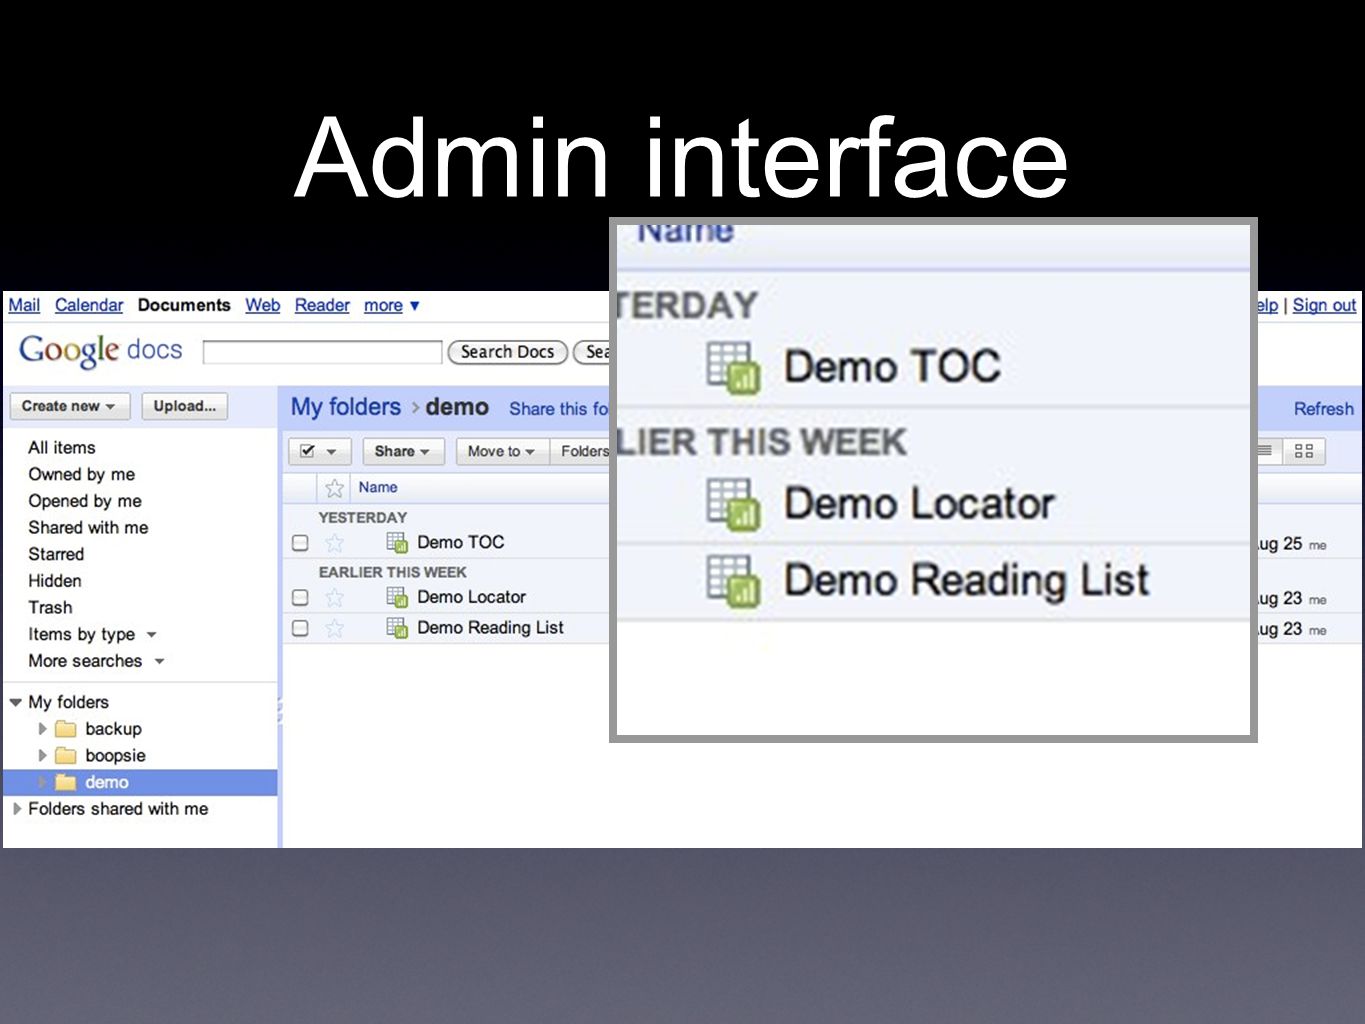Expand the boopsie folder arrow
The width and height of the screenshot is (1365, 1024).
(42, 755)
